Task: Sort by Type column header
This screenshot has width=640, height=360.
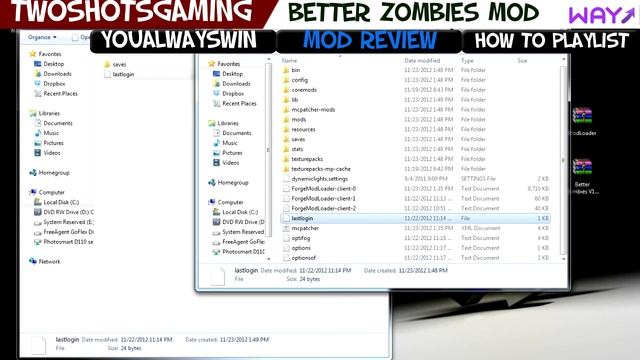Action: pos(467,60)
